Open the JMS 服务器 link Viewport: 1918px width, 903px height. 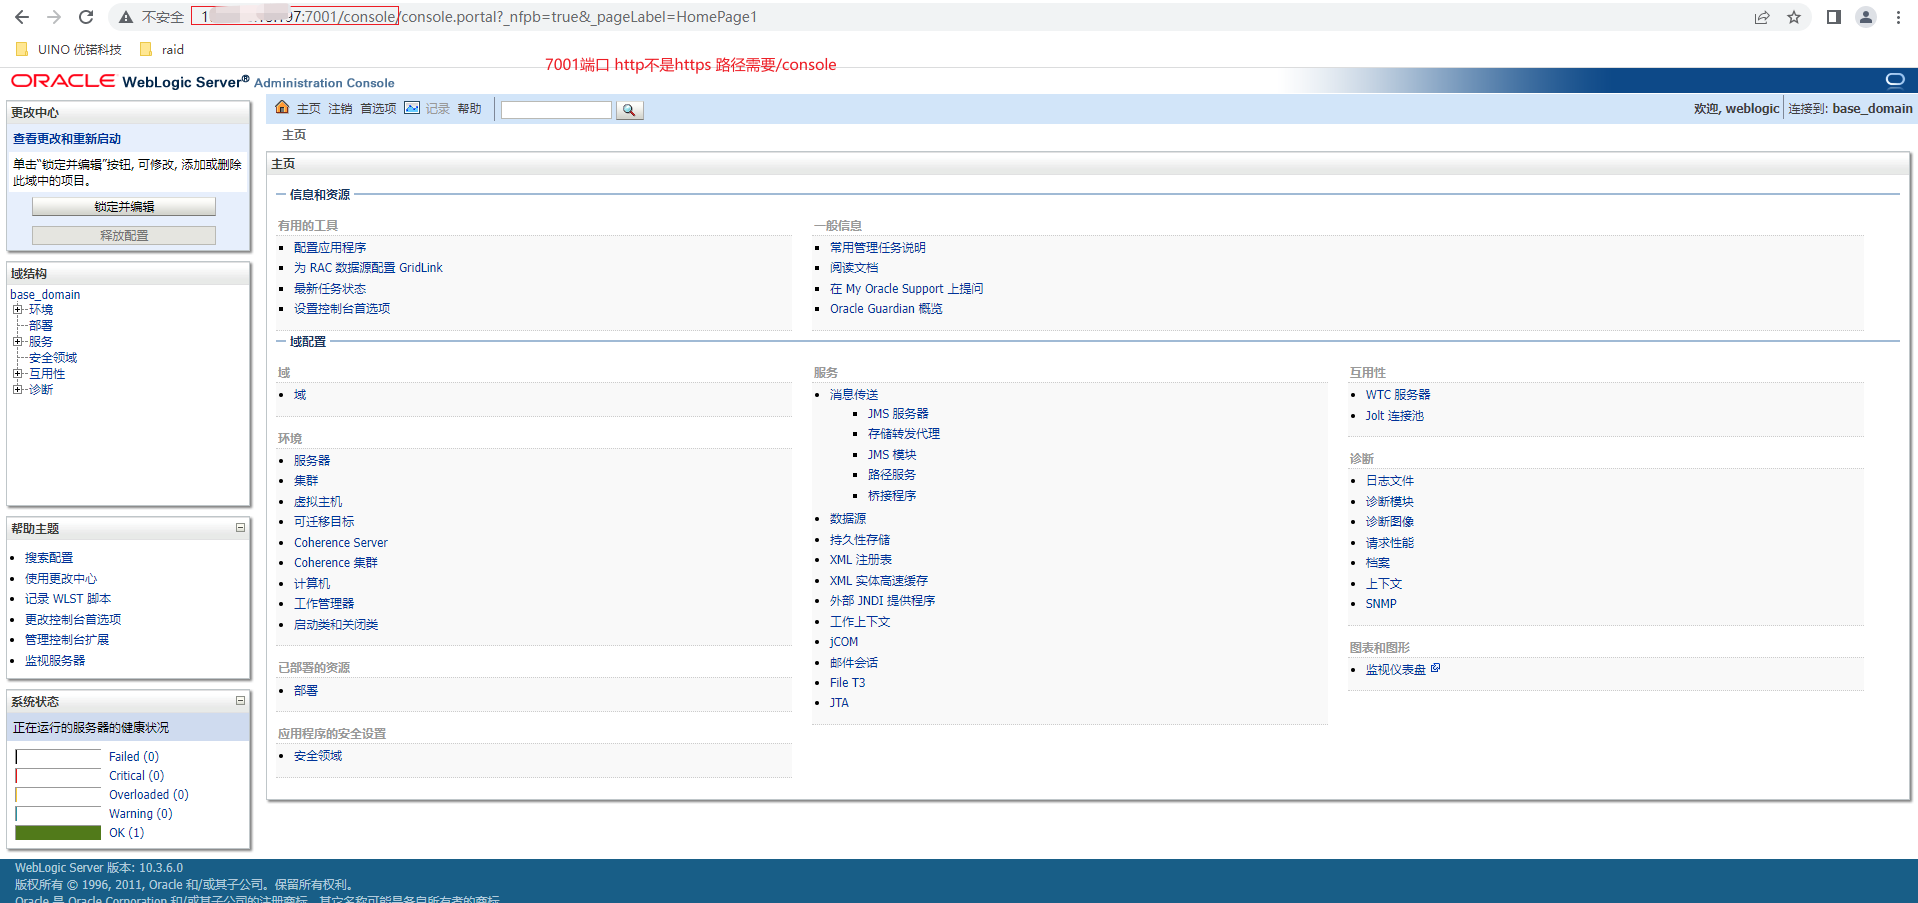click(x=898, y=414)
